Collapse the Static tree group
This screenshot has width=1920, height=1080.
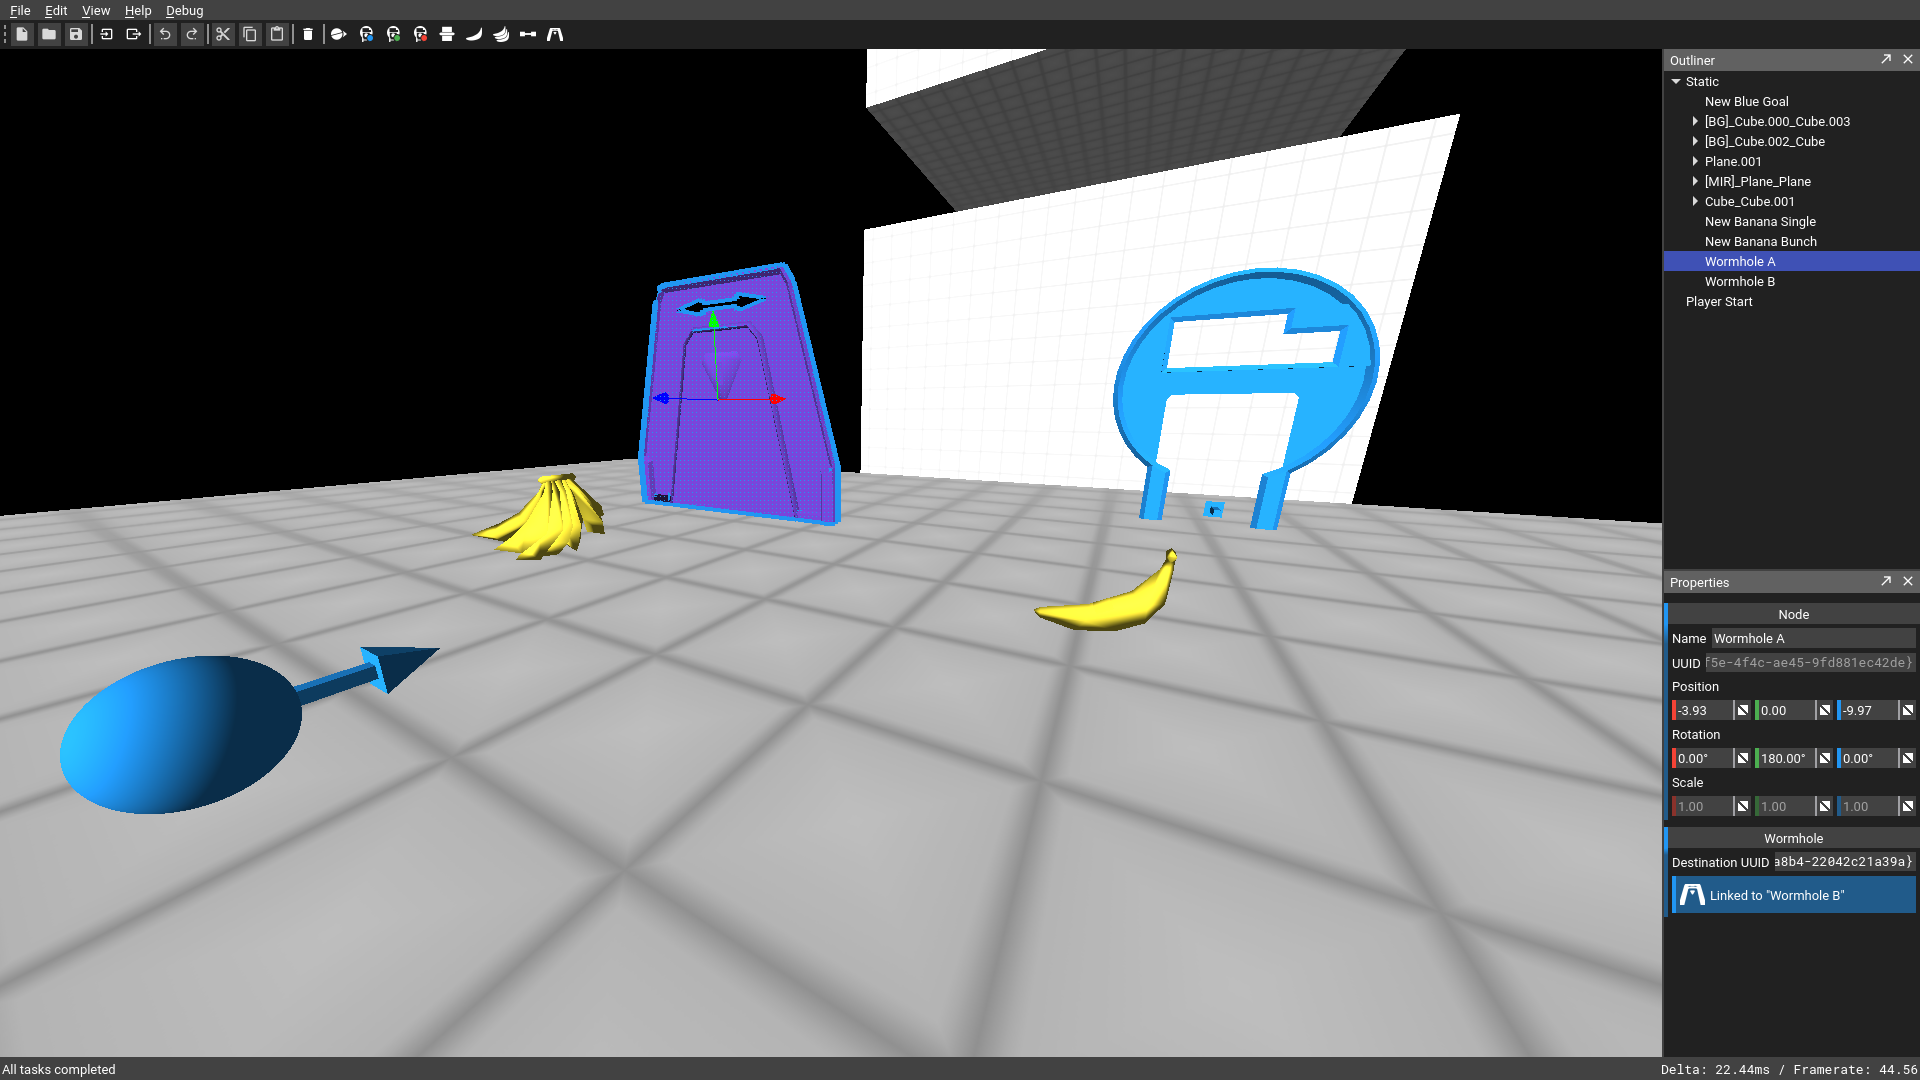tap(1676, 82)
